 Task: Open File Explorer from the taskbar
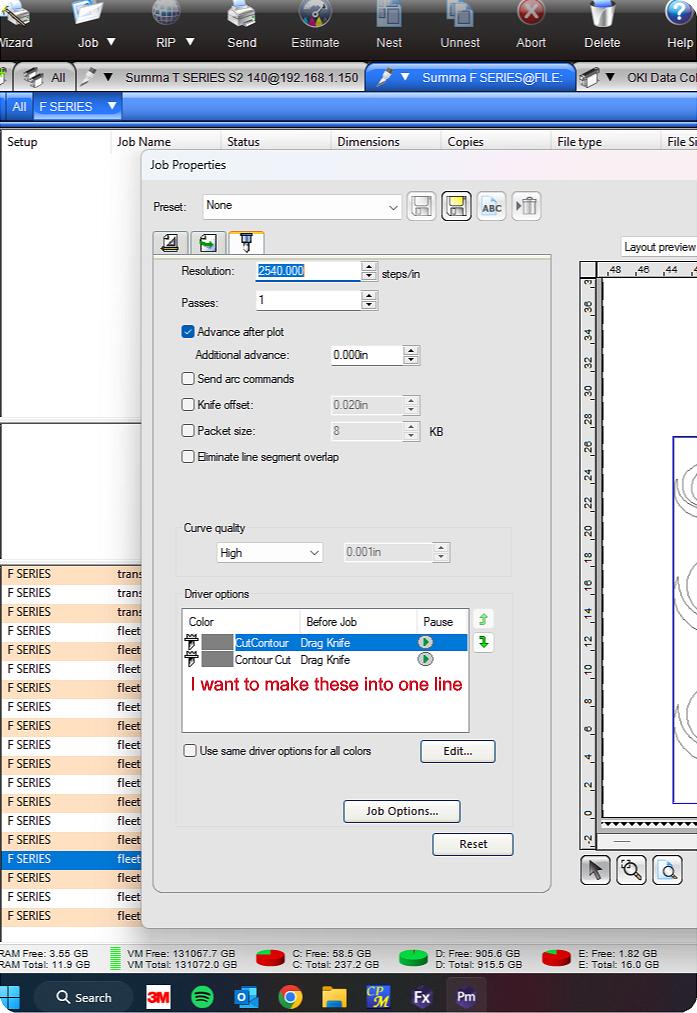[x=335, y=997]
